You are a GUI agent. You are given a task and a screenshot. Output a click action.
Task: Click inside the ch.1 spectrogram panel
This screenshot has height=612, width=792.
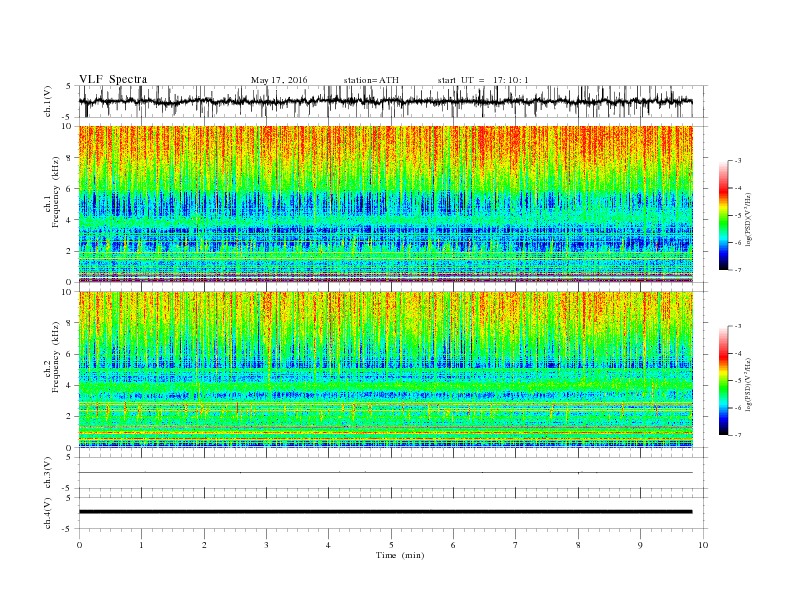click(385, 204)
